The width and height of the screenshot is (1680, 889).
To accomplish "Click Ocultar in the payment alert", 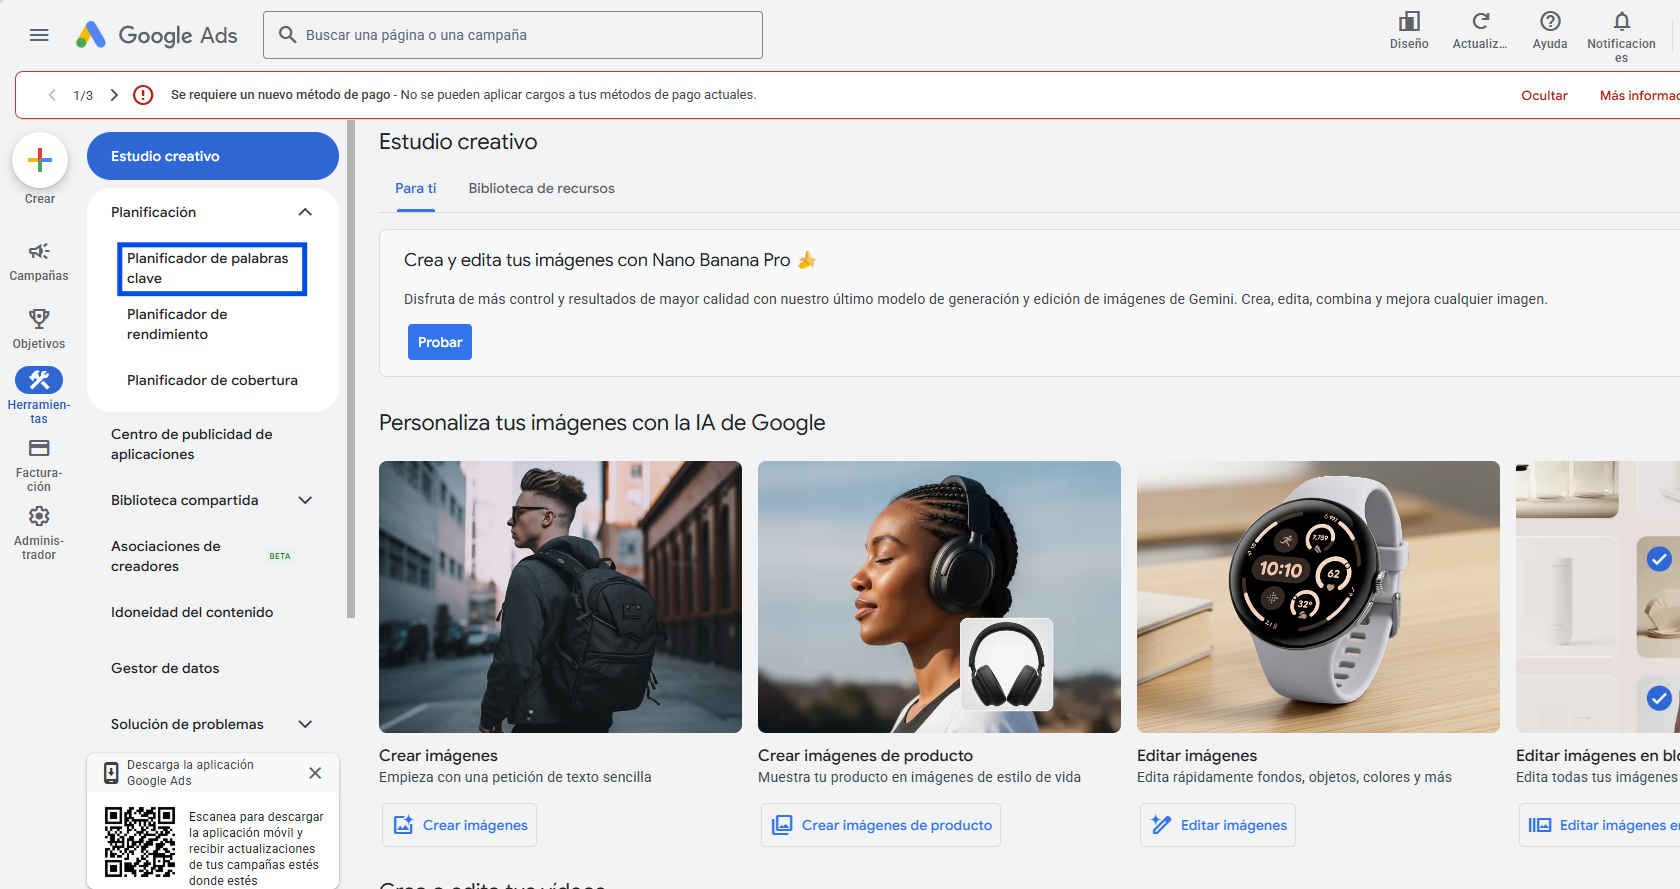I will 1544,95.
